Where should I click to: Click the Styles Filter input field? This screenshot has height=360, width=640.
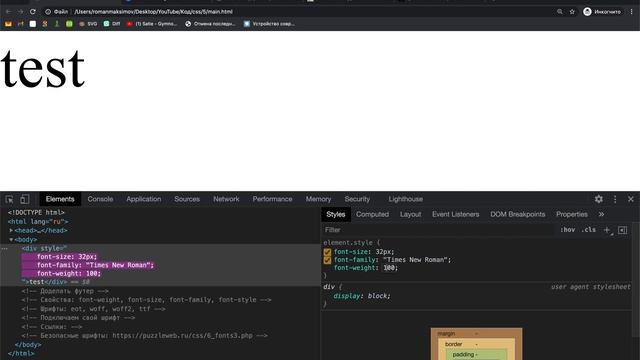pos(439,230)
